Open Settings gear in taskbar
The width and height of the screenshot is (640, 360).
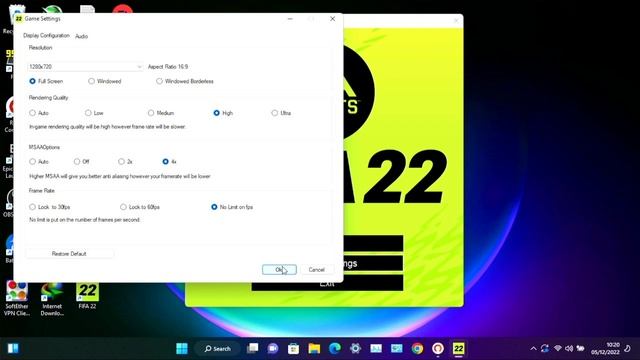pos(356,349)
